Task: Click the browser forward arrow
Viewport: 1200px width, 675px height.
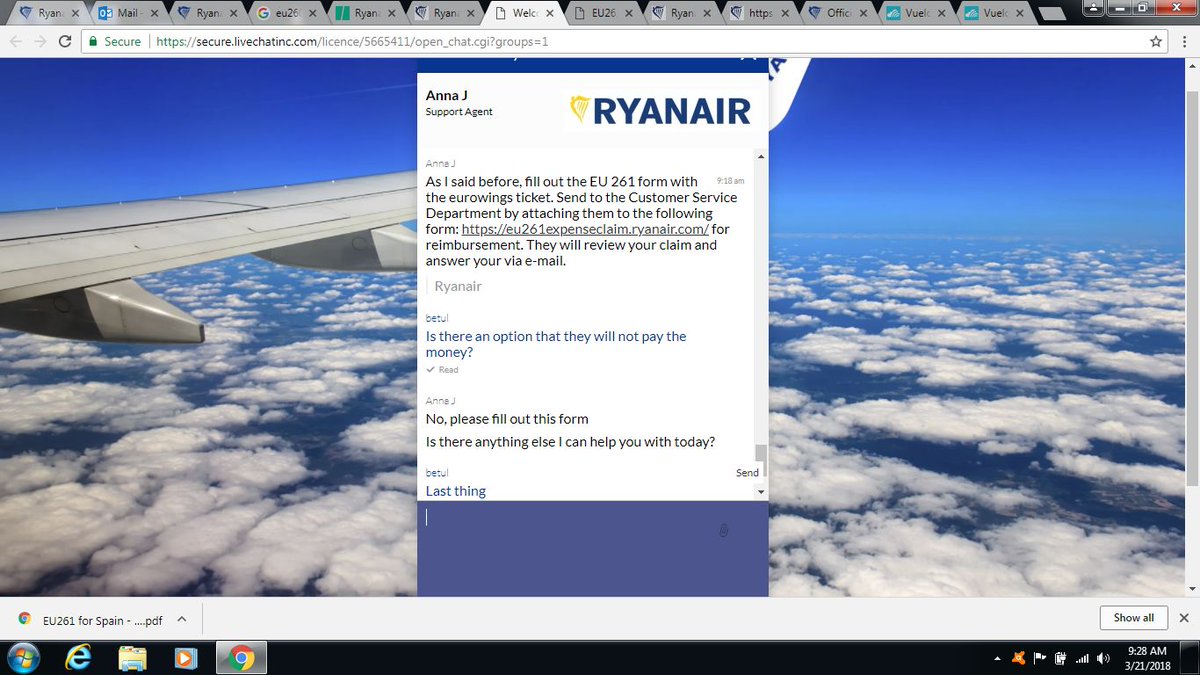Action: [40, 42]
